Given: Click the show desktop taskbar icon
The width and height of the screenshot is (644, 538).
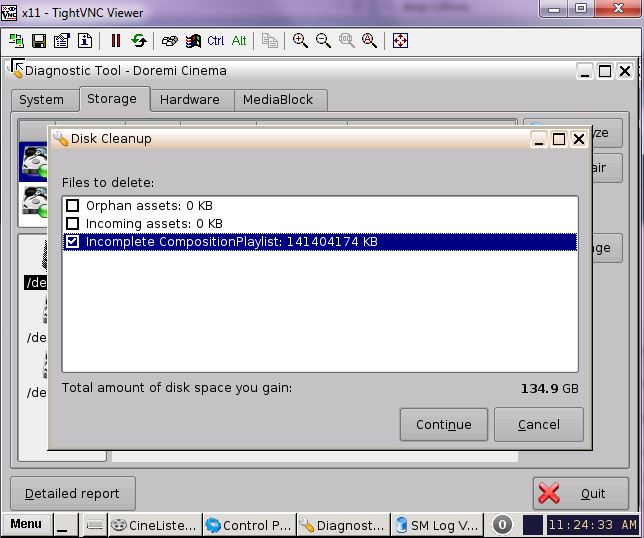Looking at the screenshot, I should point(65,524).
